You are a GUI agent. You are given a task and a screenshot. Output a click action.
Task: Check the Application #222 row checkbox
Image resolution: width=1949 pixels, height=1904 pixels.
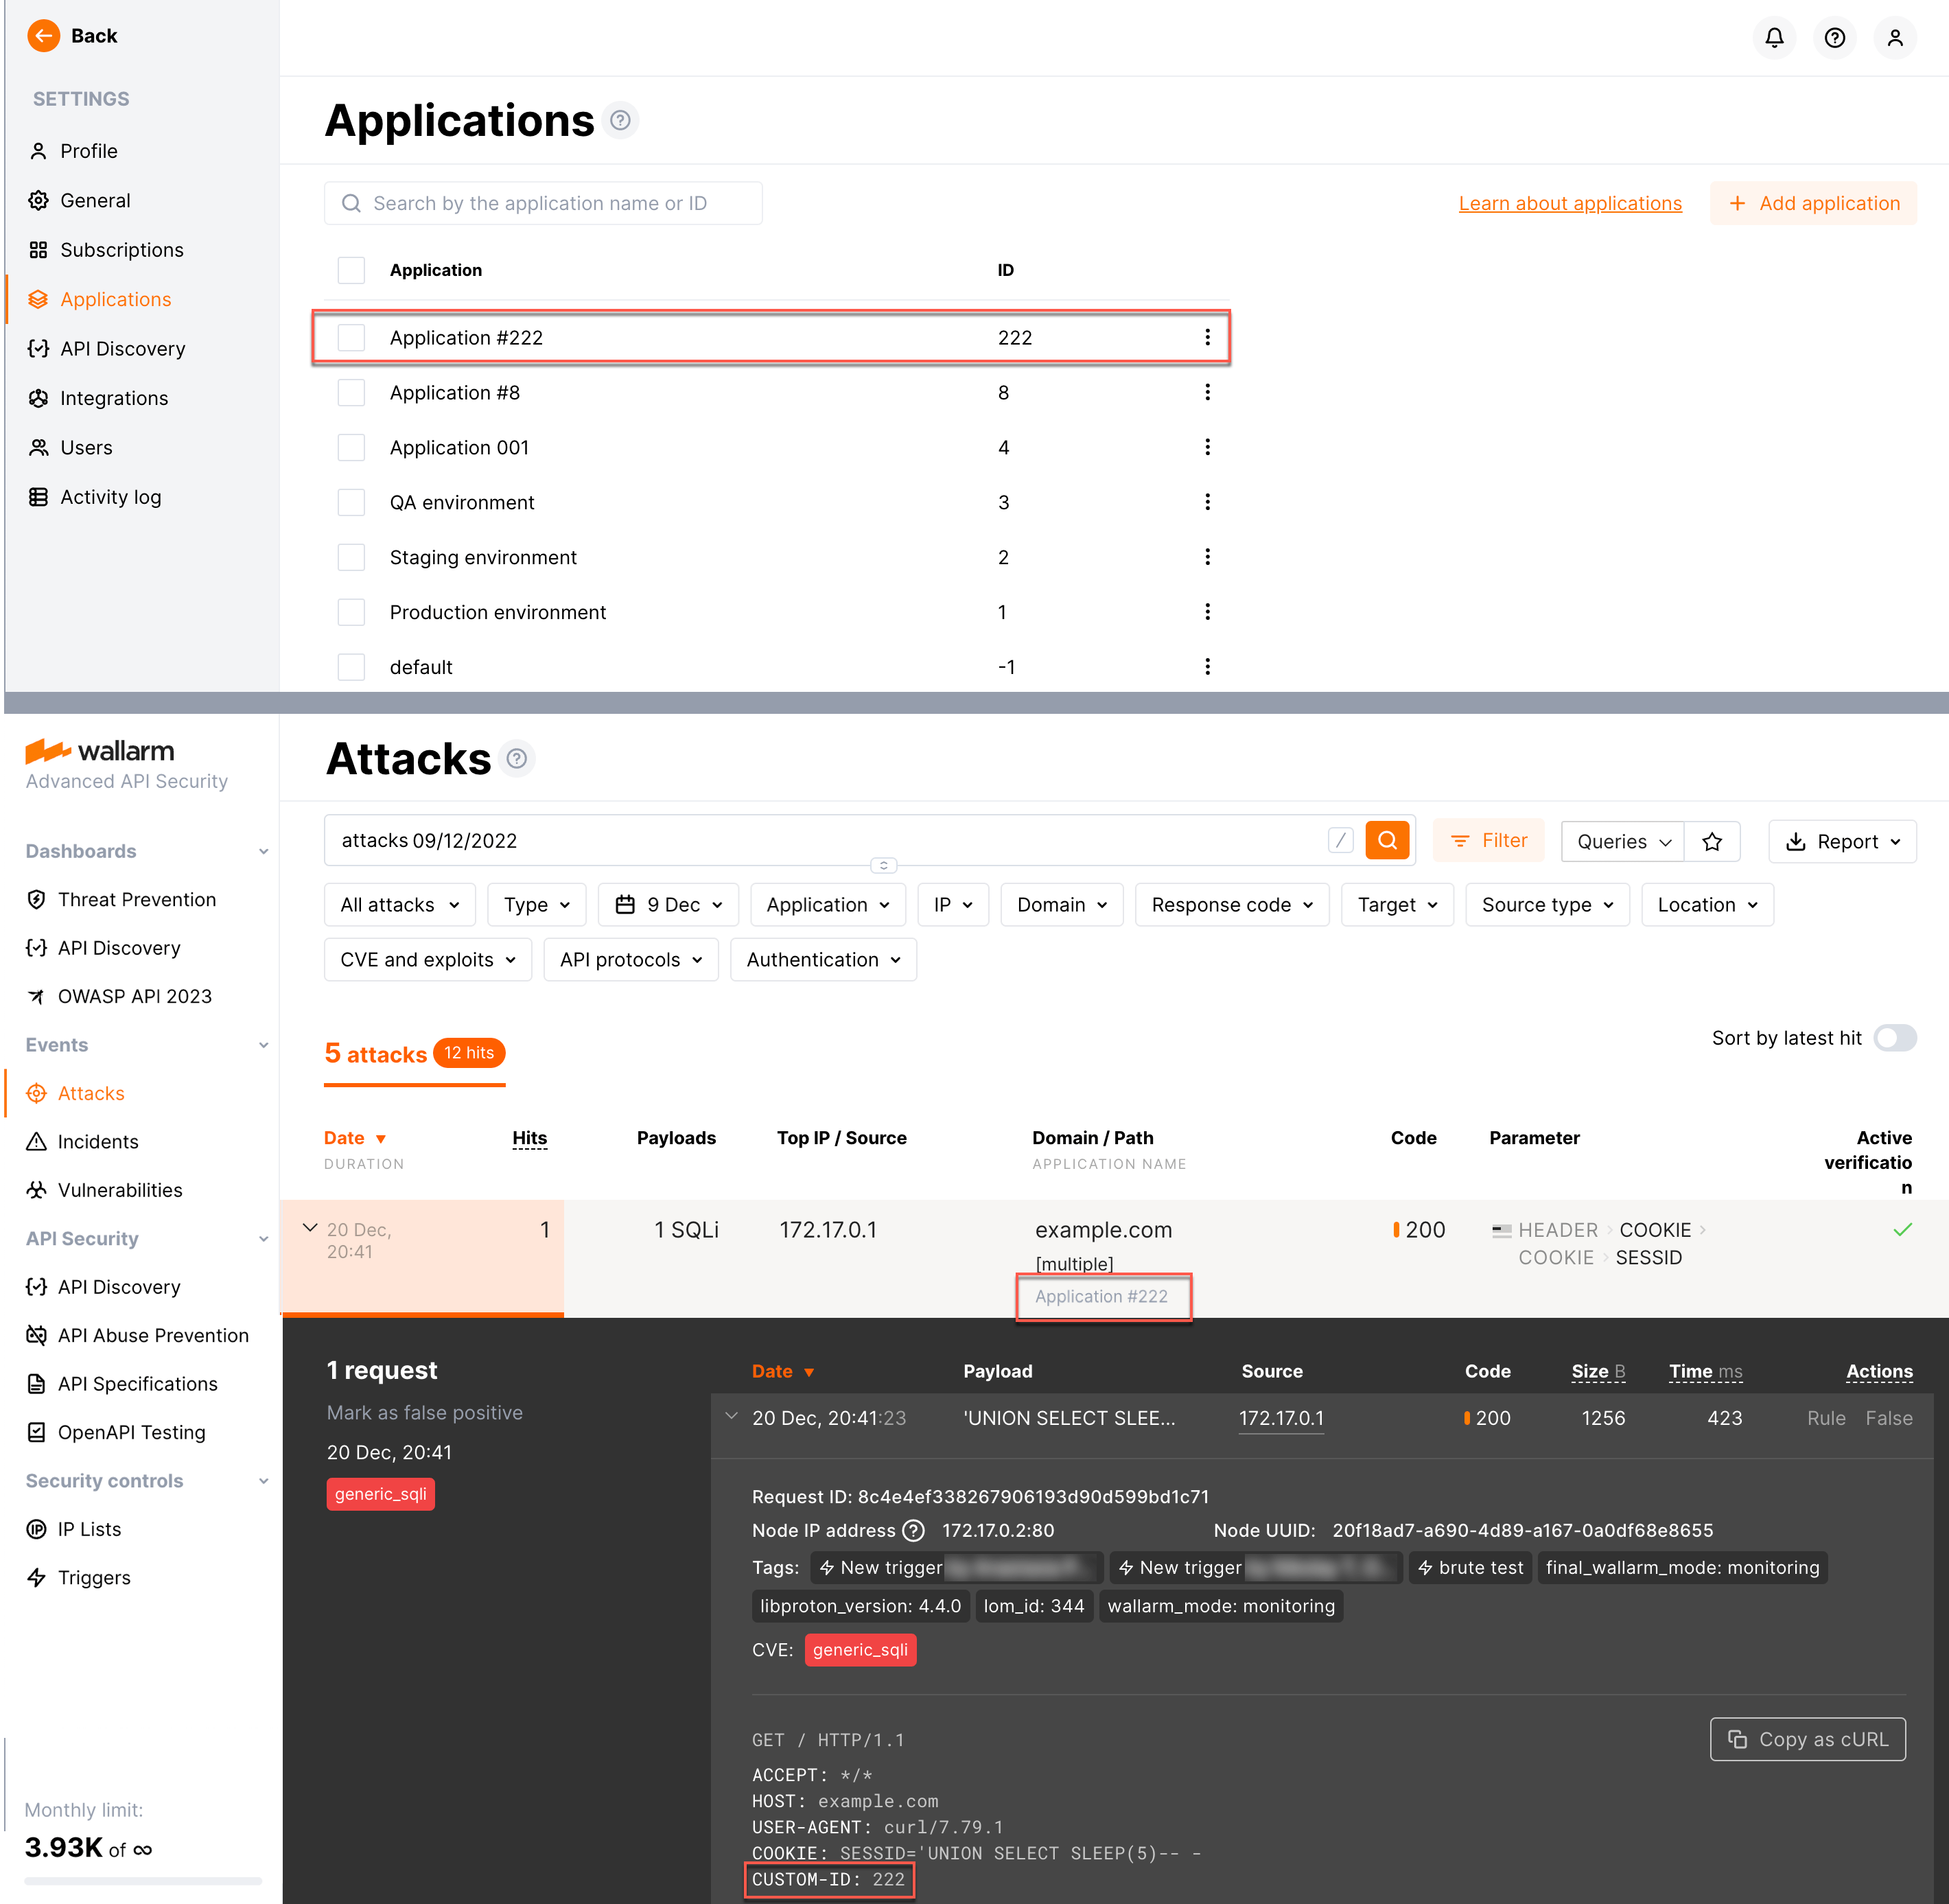(351, 337)
